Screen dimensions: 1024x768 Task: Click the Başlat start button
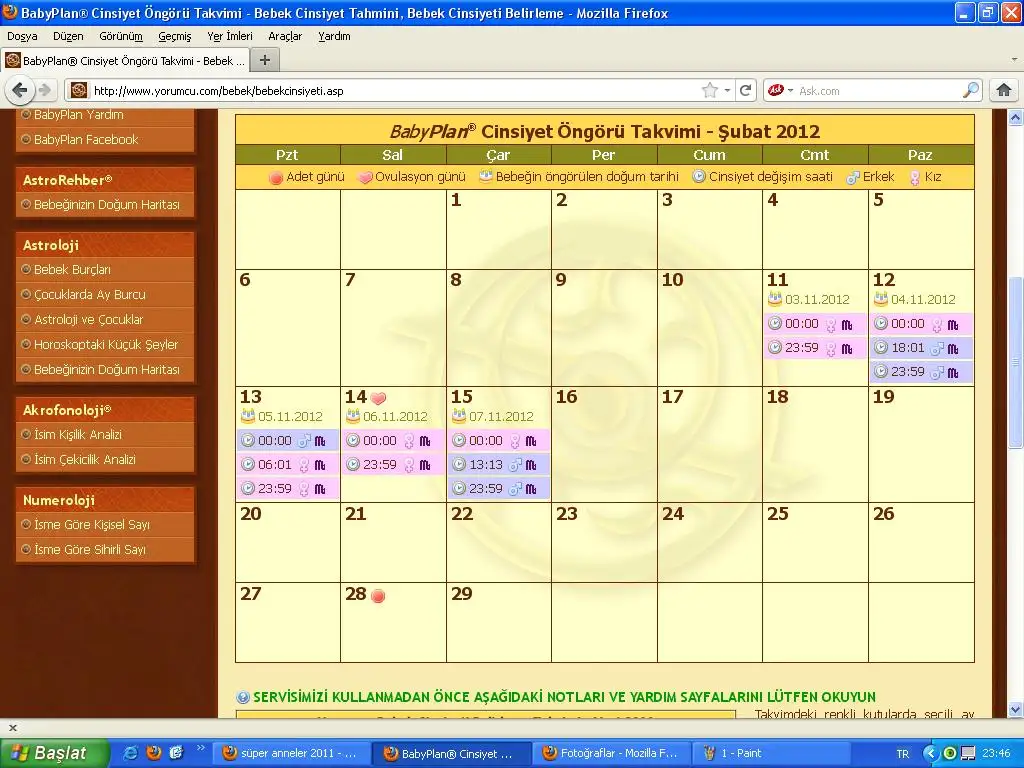(54, 753)
